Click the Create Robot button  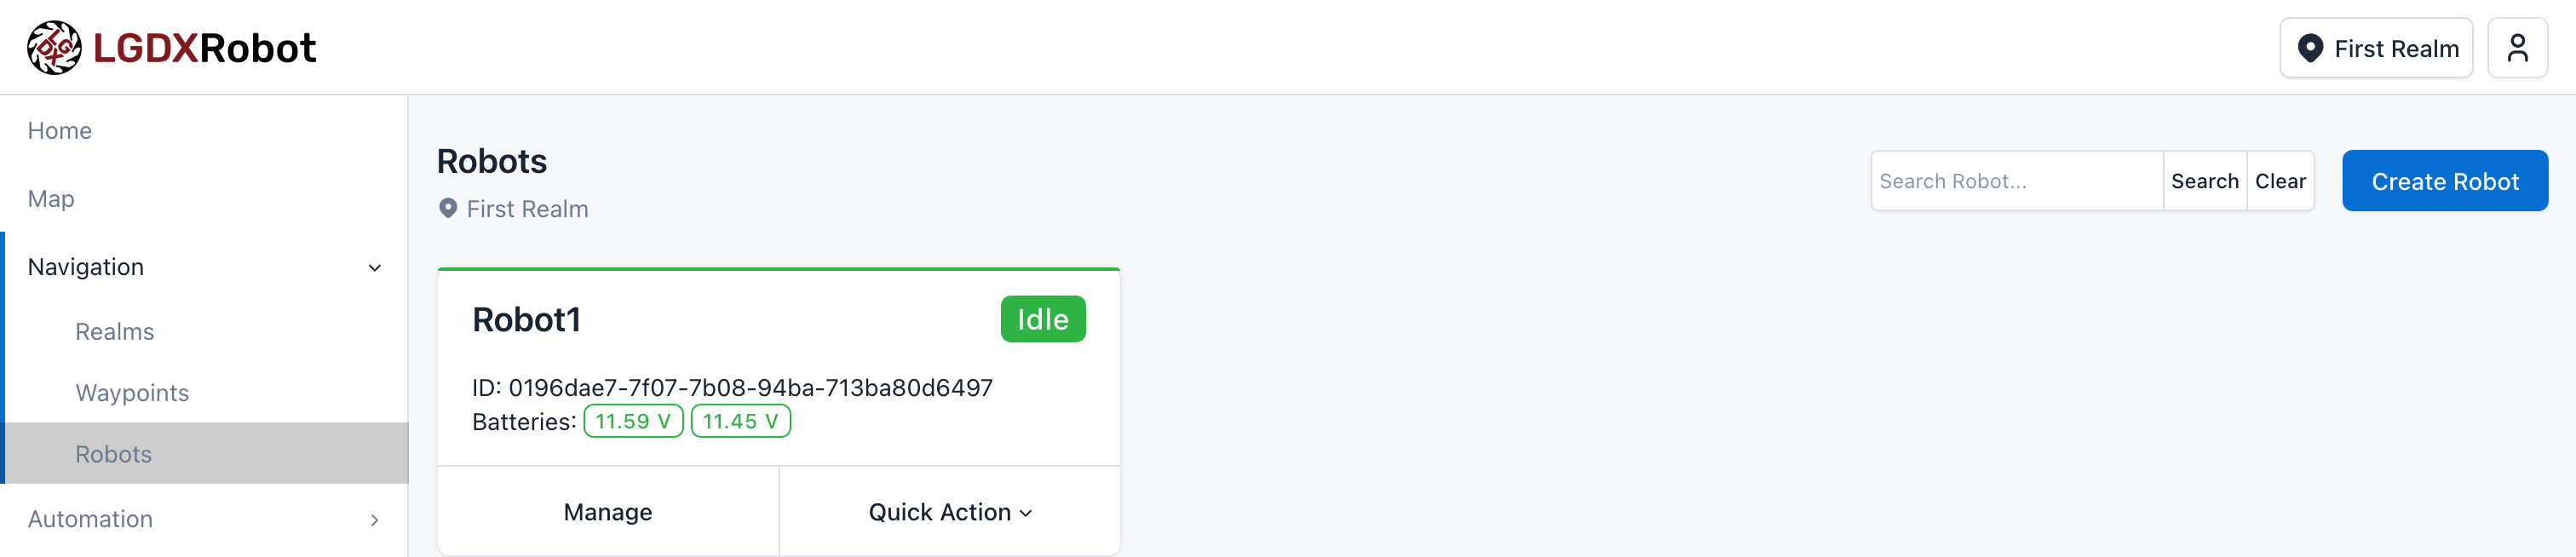(2445, 181)
